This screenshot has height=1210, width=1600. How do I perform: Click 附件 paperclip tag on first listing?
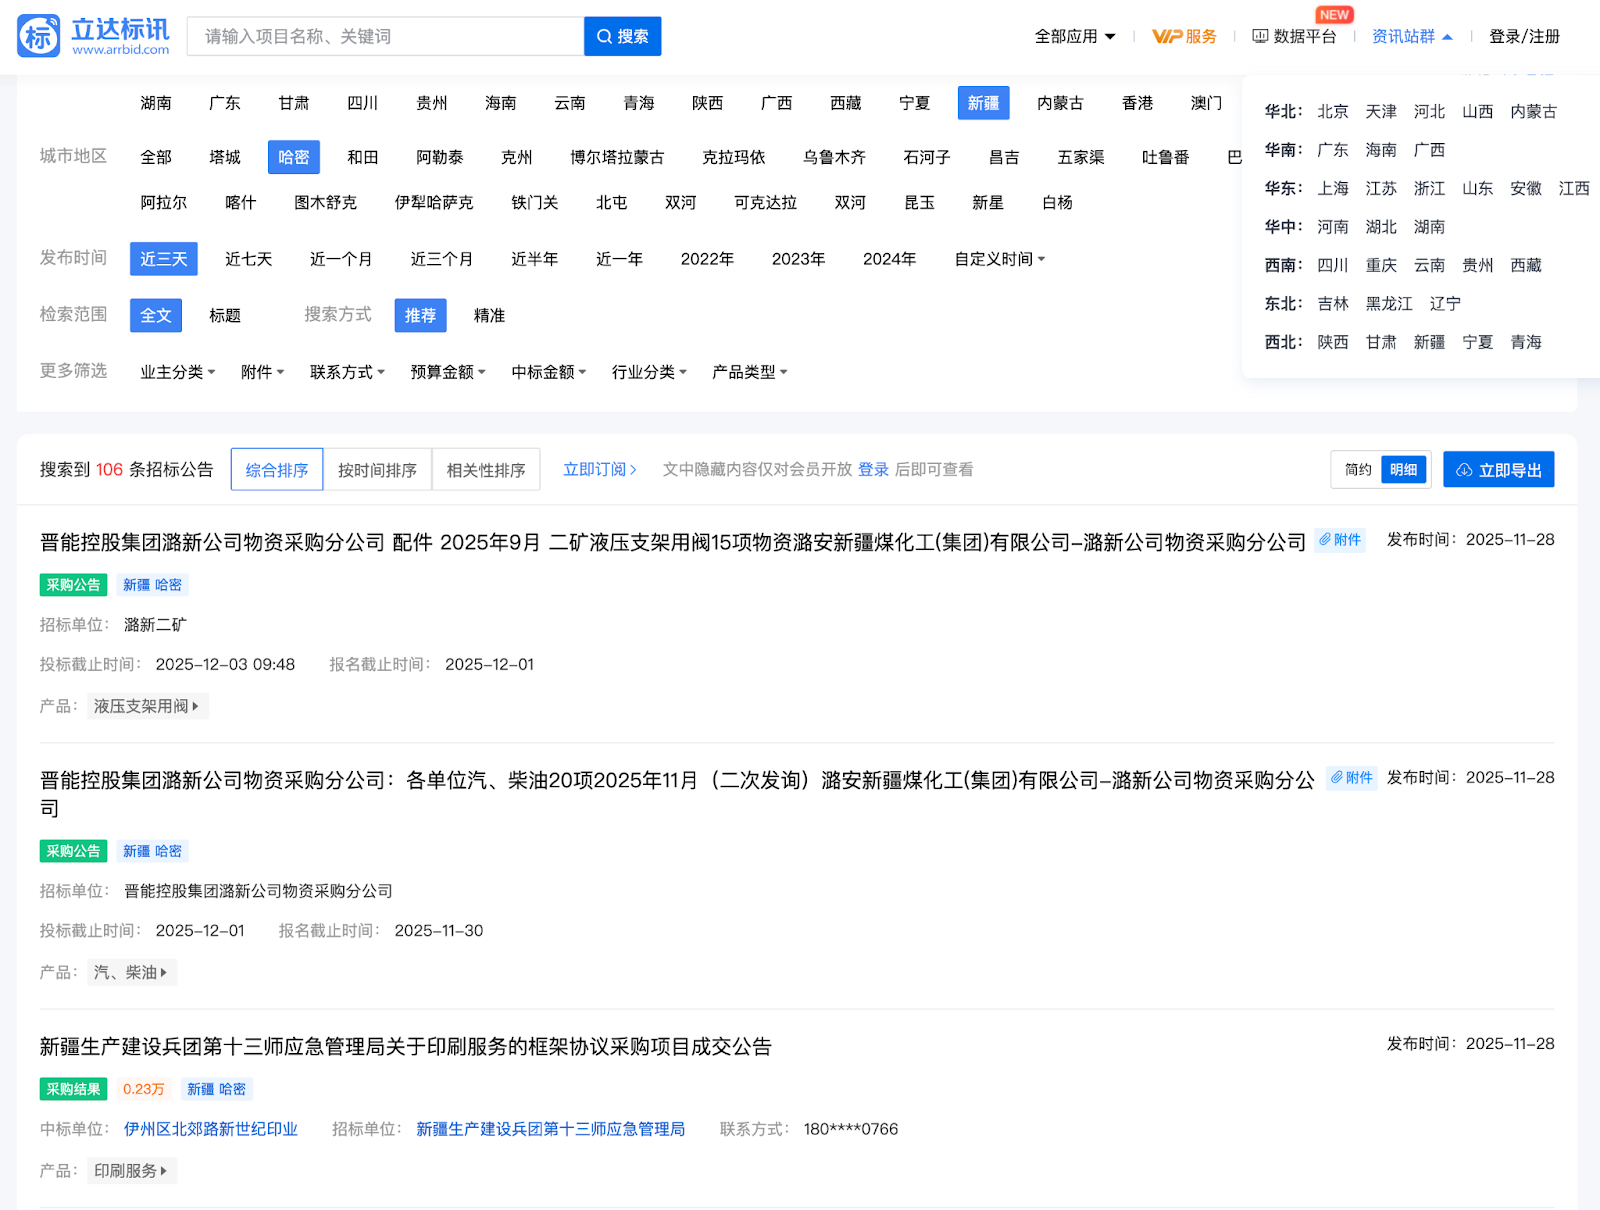1339,540
